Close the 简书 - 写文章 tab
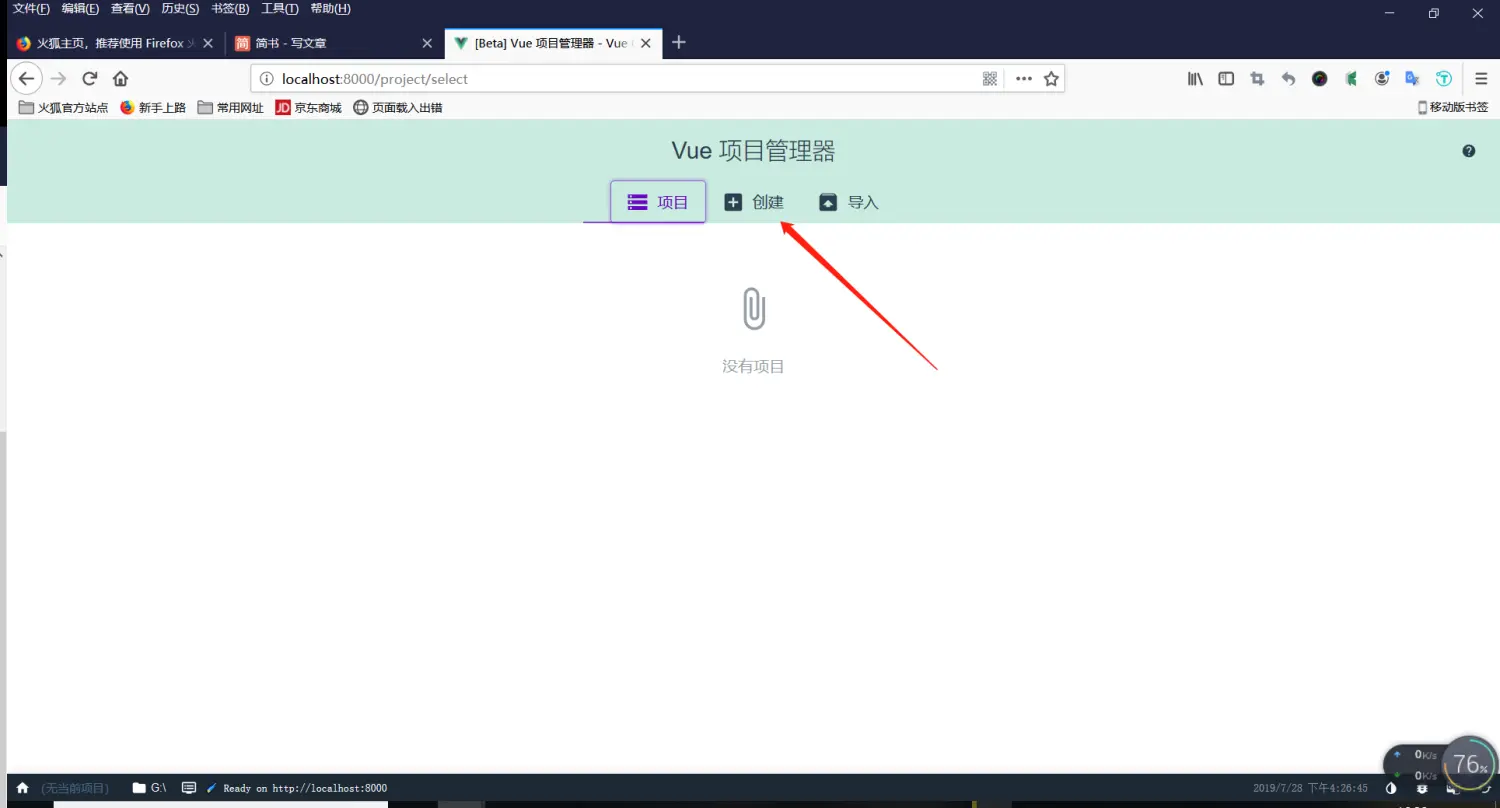 (x=427, y=43)
